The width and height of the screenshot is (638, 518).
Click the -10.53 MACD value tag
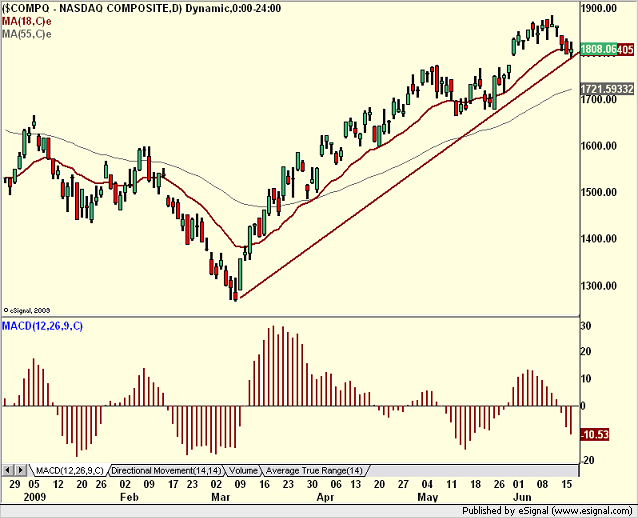[x=594, y=435]
